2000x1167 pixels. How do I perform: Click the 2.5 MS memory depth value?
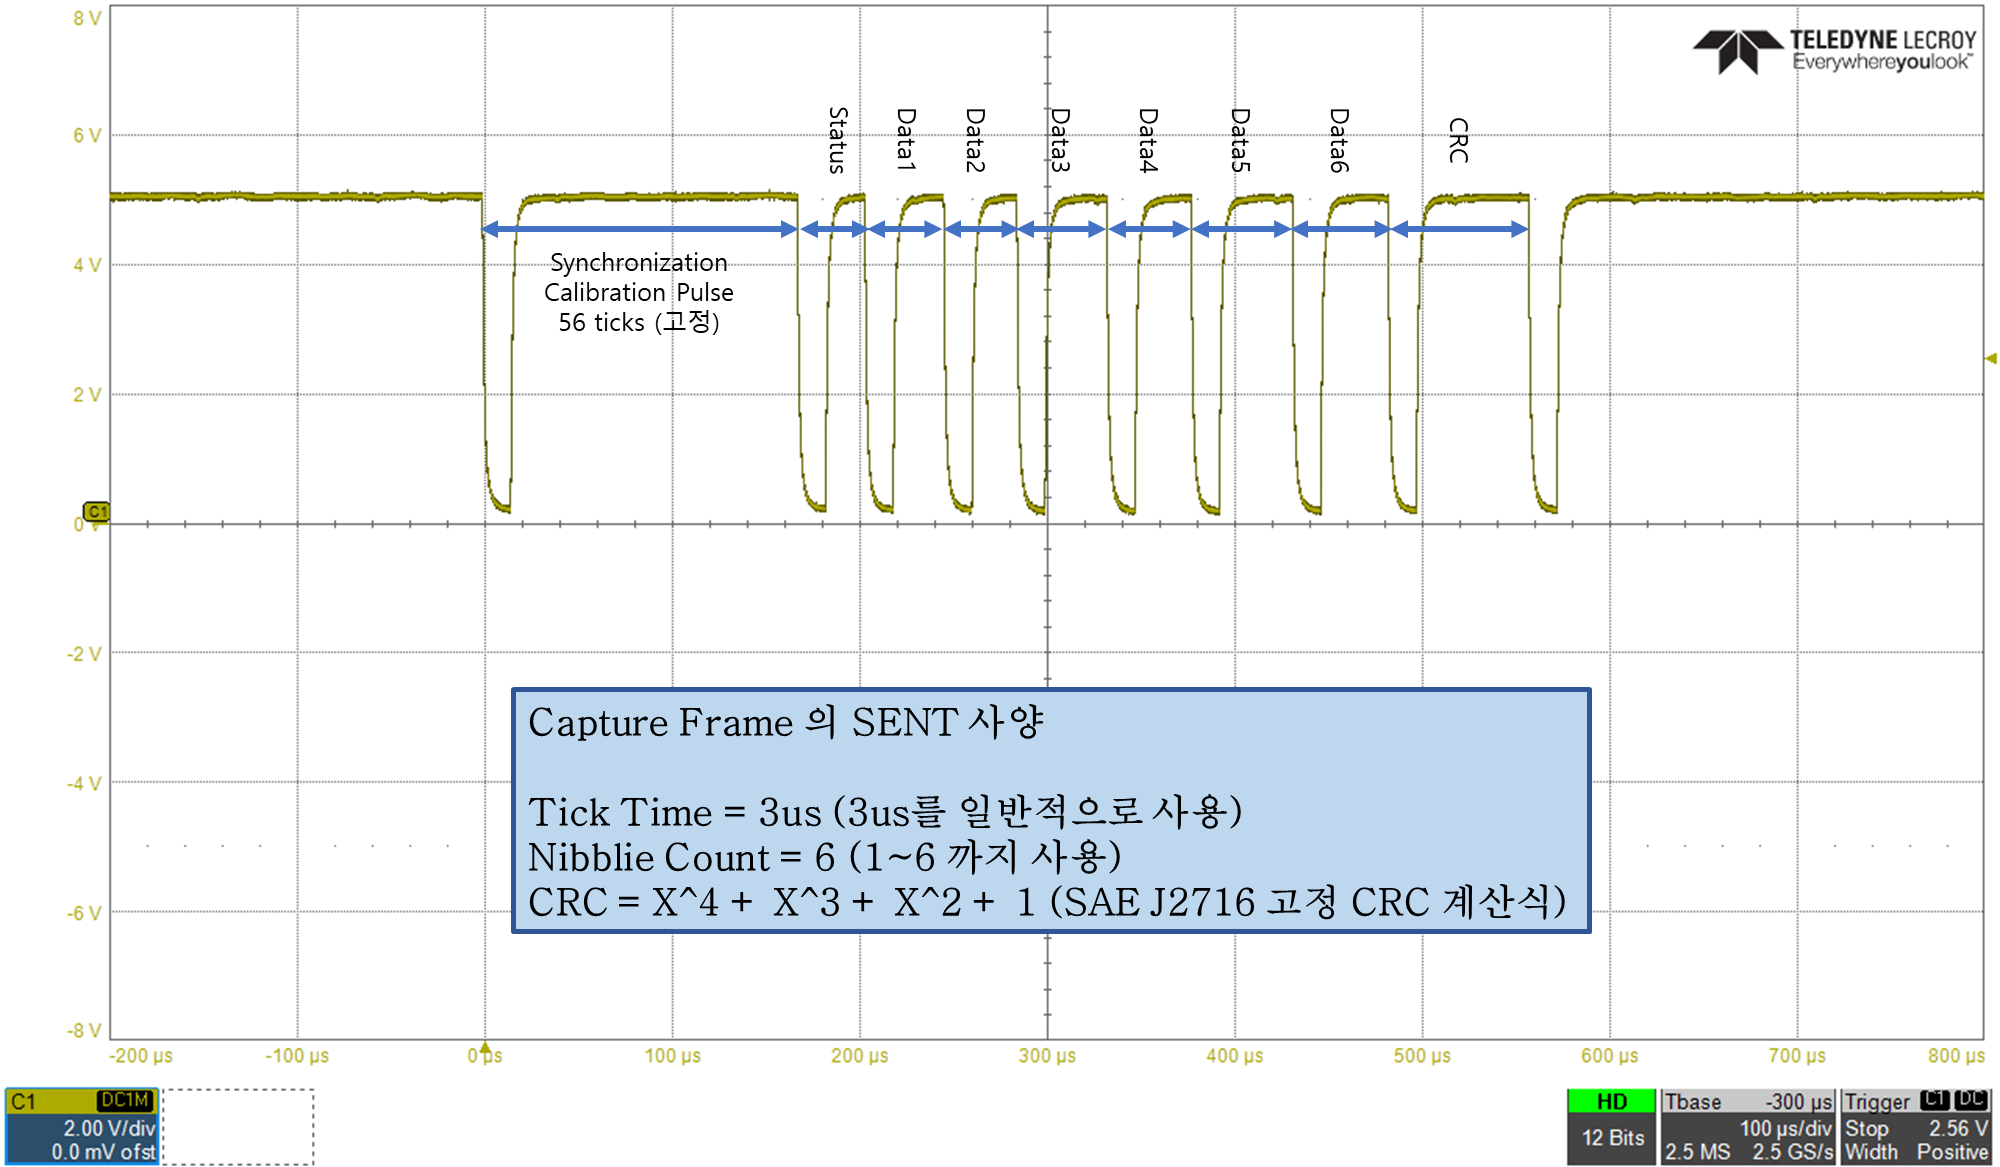point(1697,1152)
